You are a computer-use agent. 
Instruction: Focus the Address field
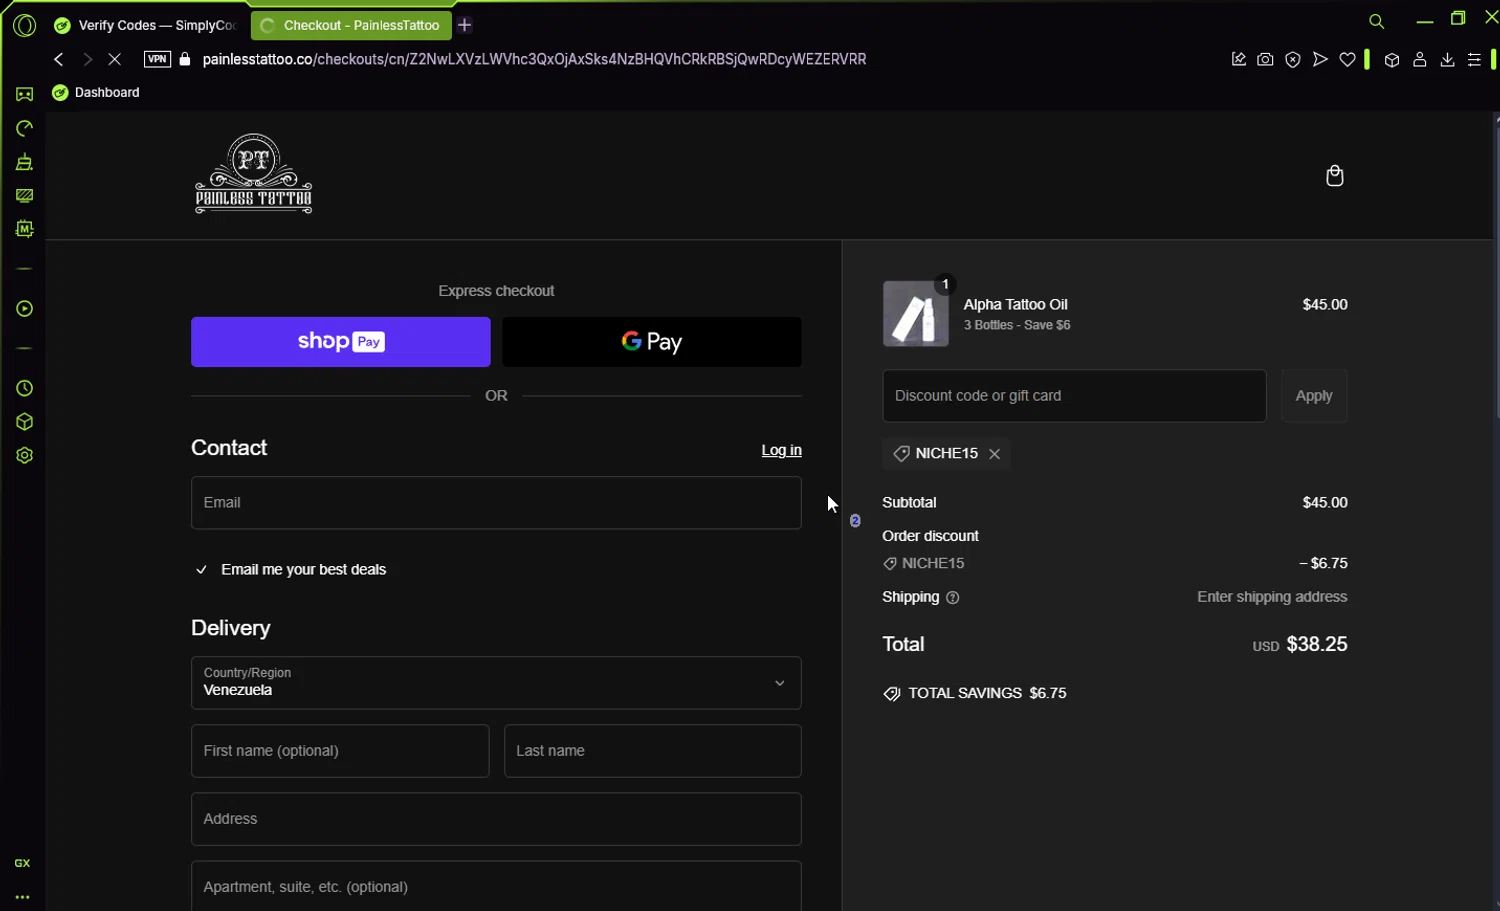(496, 819)
